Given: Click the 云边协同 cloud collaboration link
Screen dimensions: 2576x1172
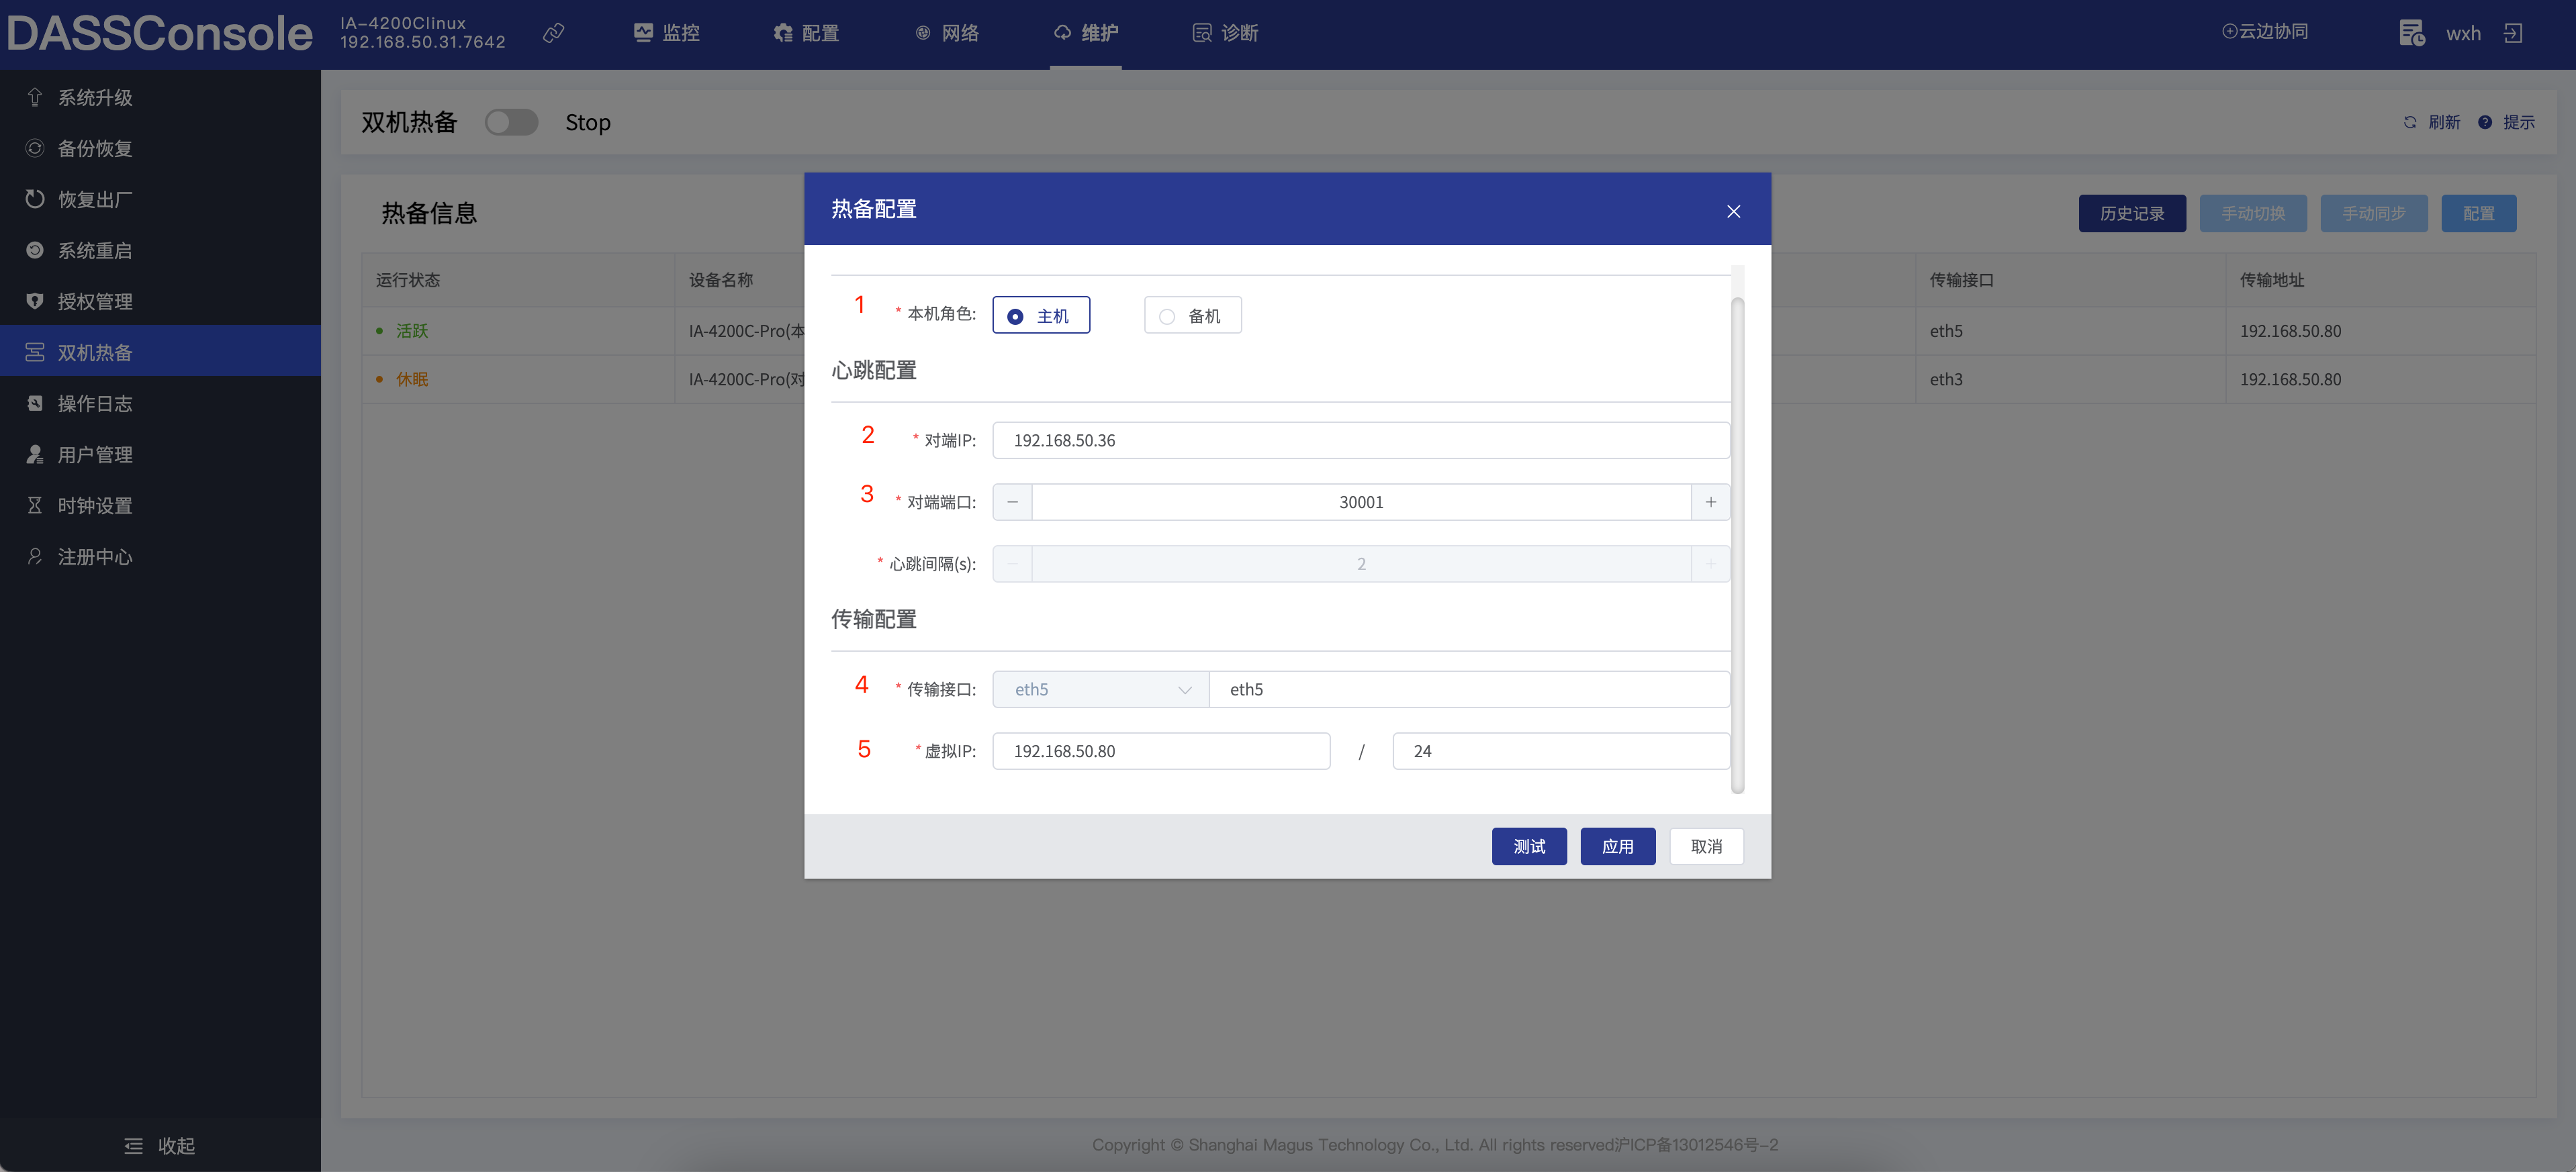Looking at the screenshot, I should (2264, 31).
